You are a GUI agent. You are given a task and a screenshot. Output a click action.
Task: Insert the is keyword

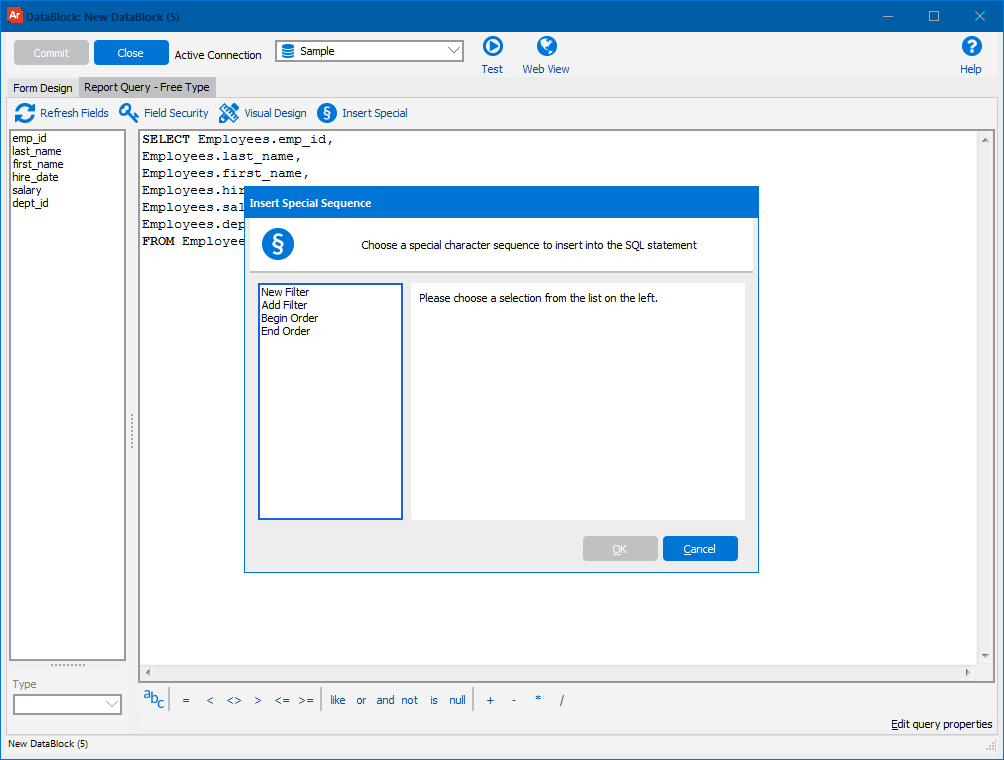click(433, 700)
